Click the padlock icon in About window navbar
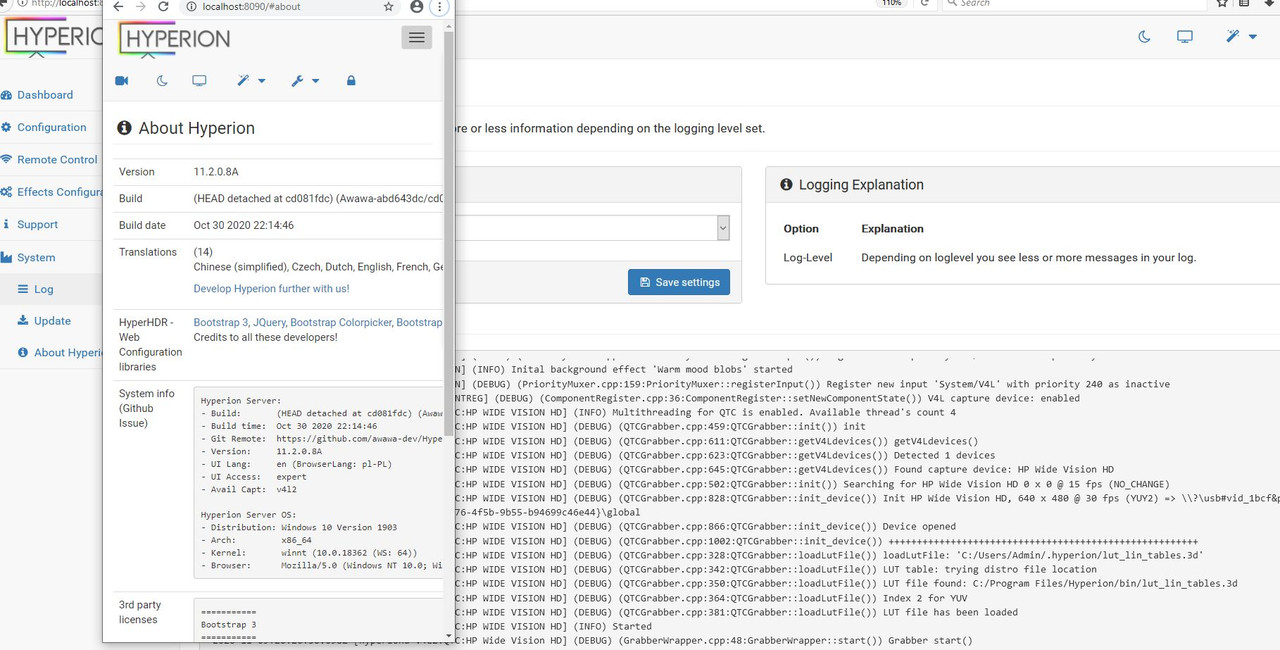Viewport: 1280px width, 650px height. click(351, 81)
